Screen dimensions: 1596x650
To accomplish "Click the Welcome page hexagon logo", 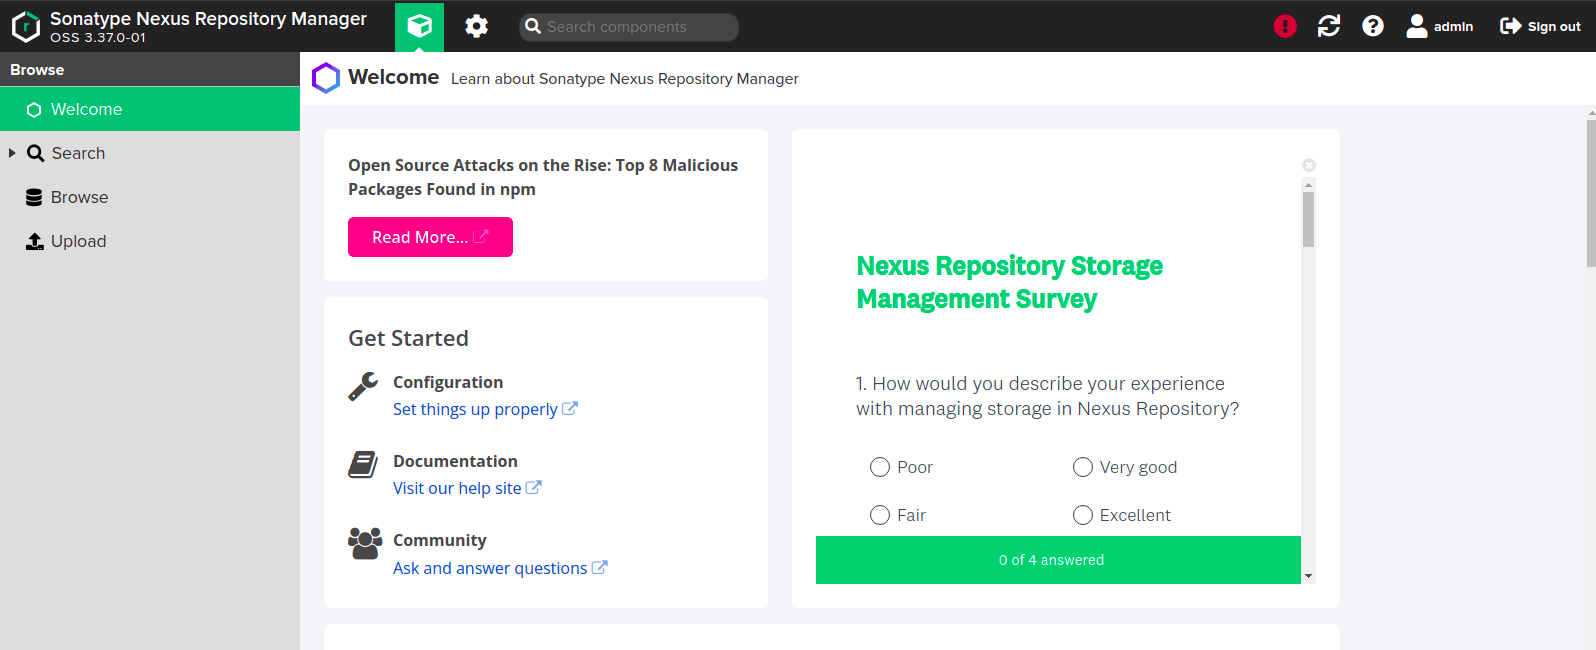I will (x=326, y=78).
